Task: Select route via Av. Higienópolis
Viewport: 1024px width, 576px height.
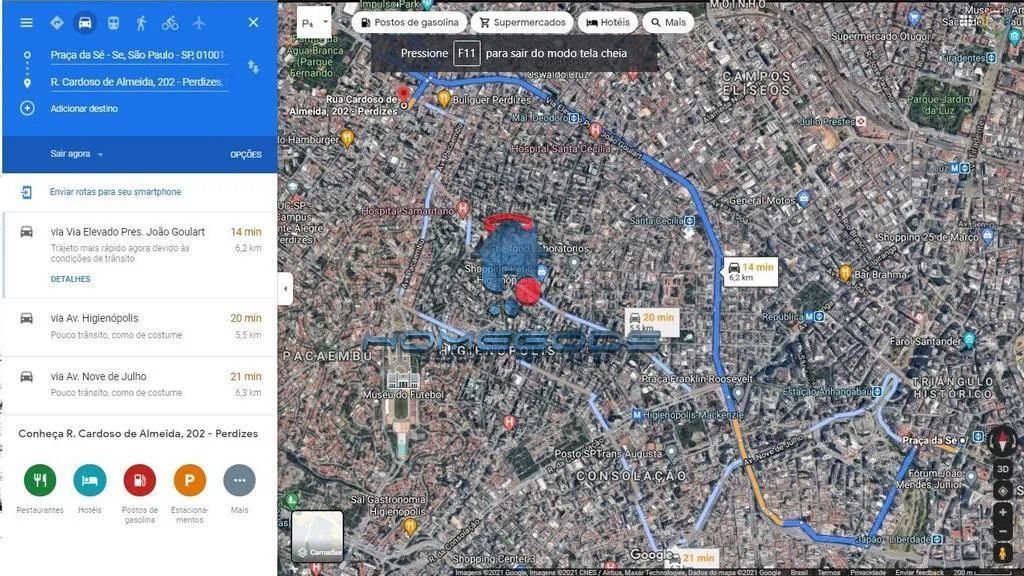Action: [140, 327]
